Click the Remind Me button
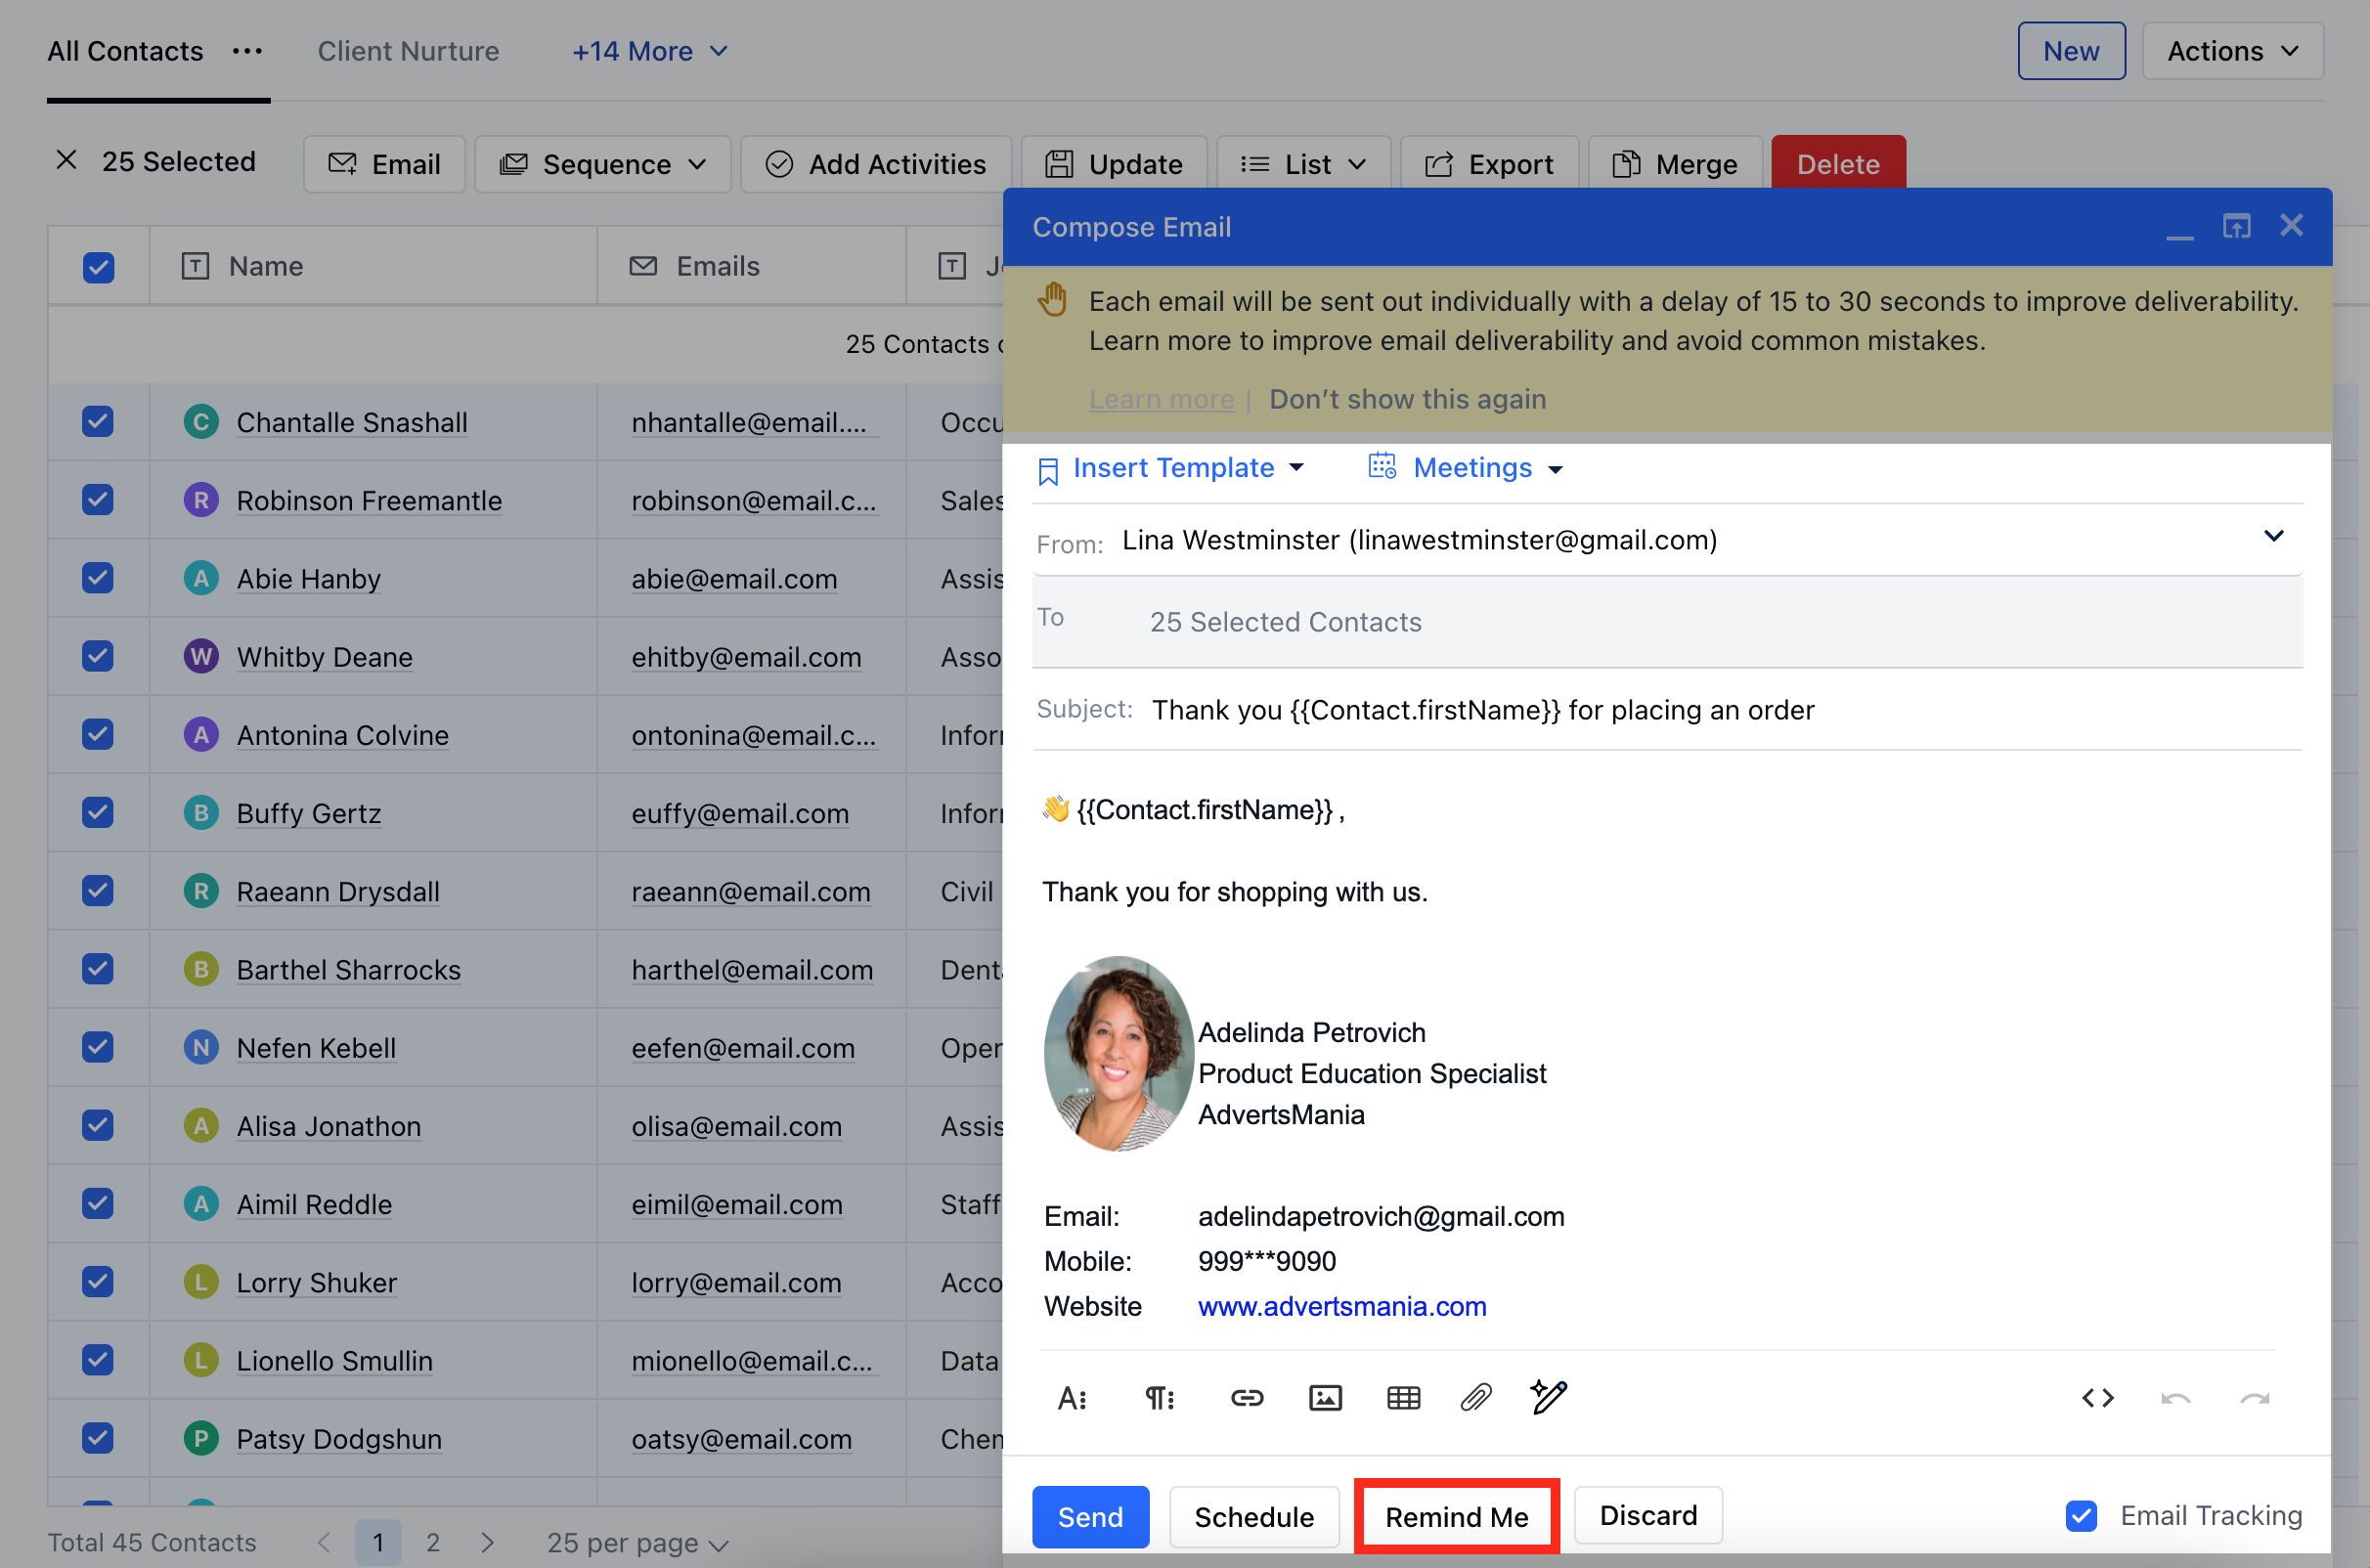2370x1568 pixels. pos(1456,1516)
